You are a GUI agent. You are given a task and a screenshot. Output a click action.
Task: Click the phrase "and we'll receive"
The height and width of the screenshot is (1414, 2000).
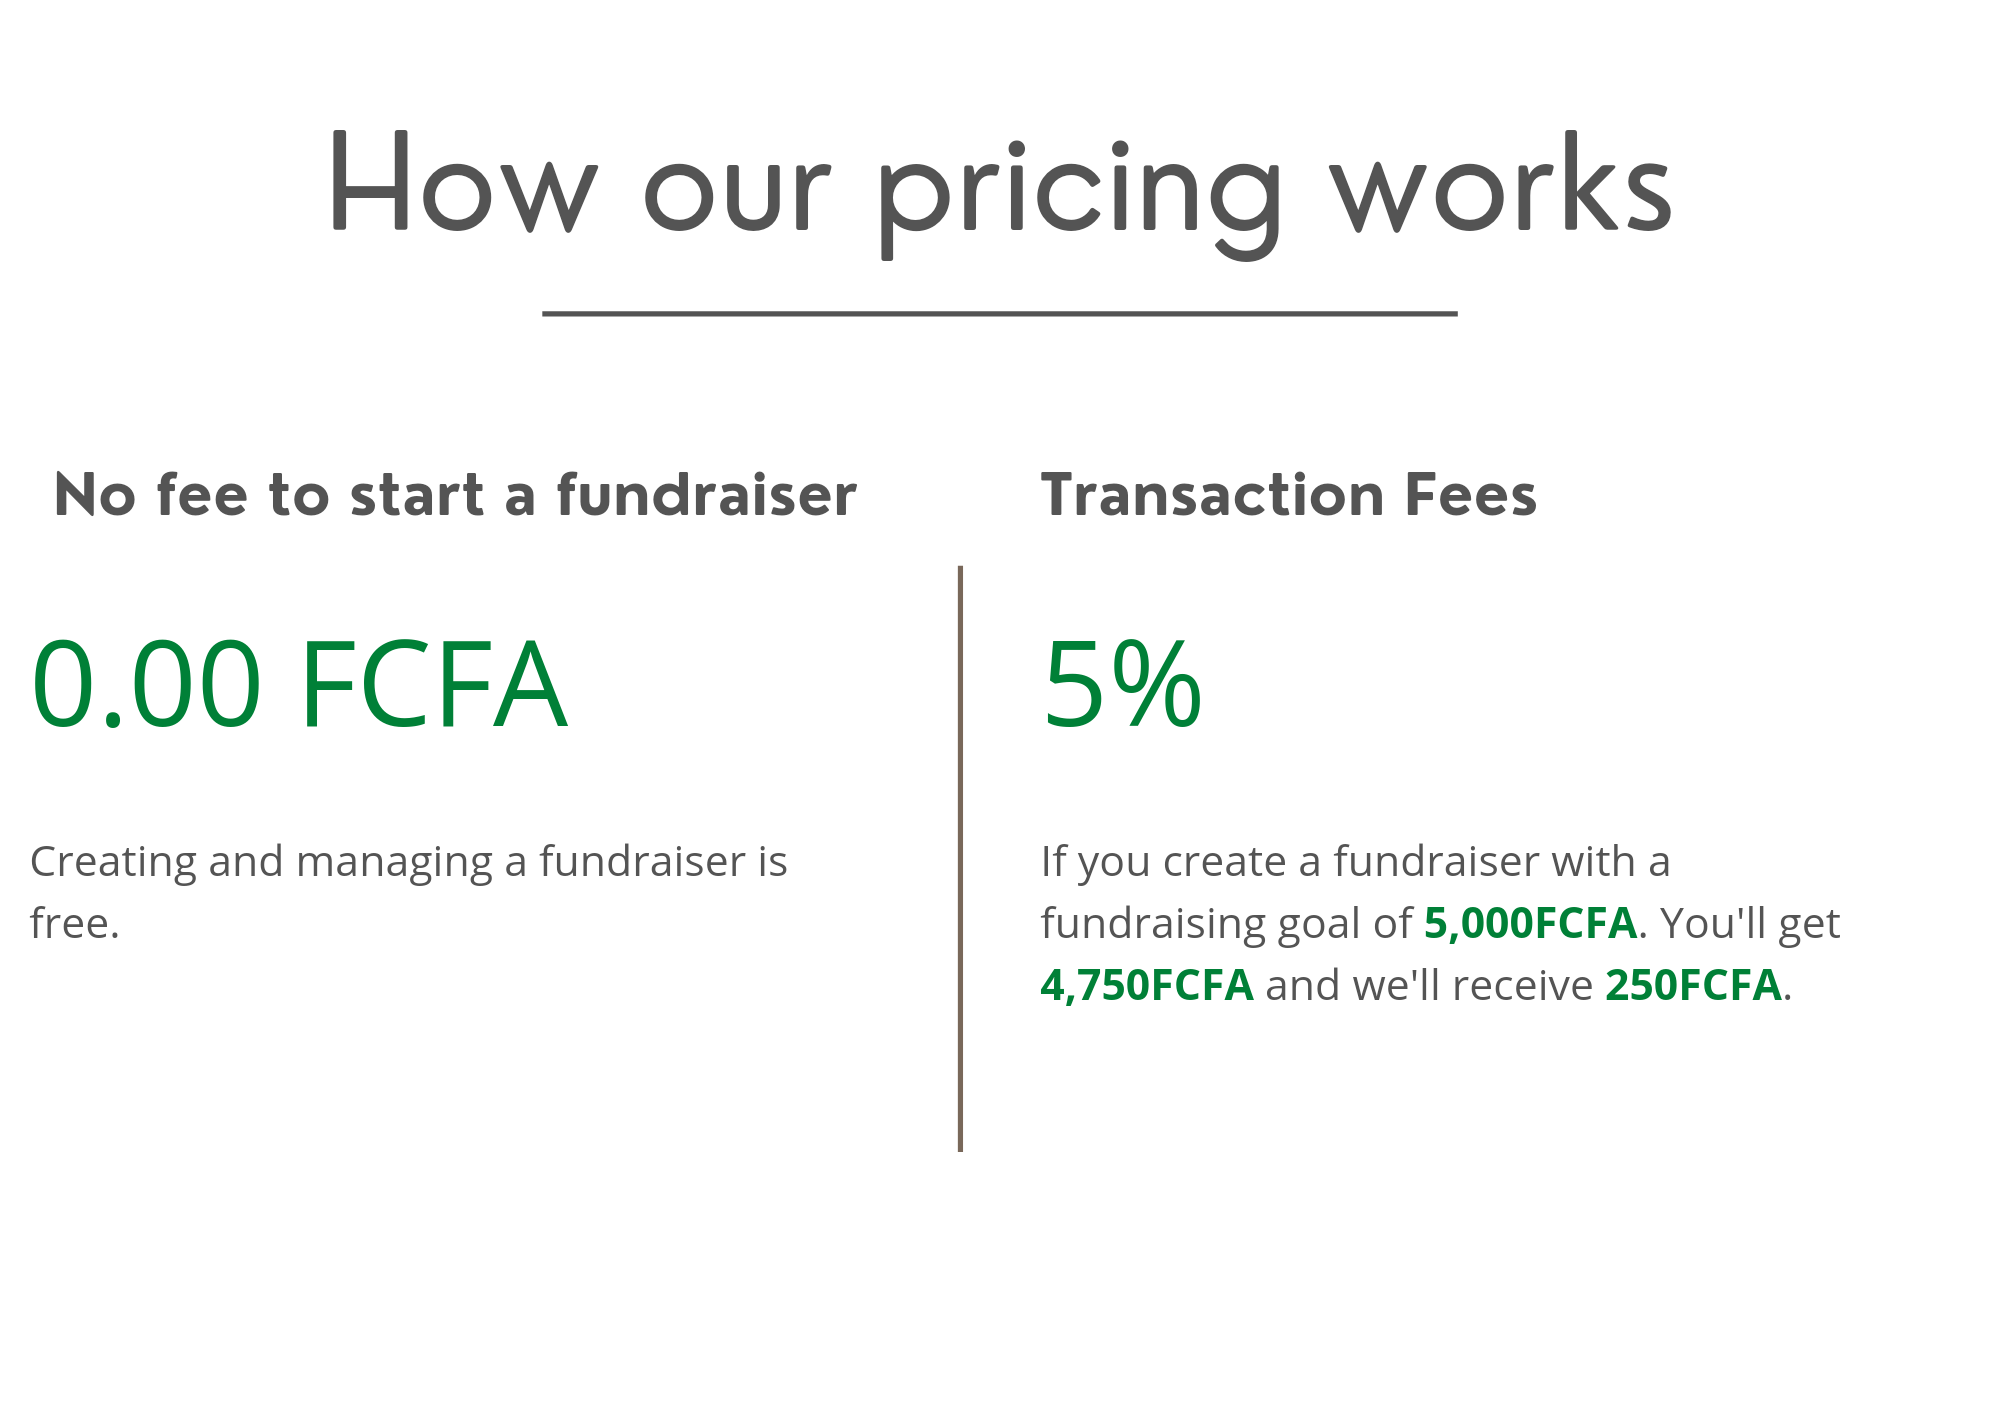tap(1429, 985)
